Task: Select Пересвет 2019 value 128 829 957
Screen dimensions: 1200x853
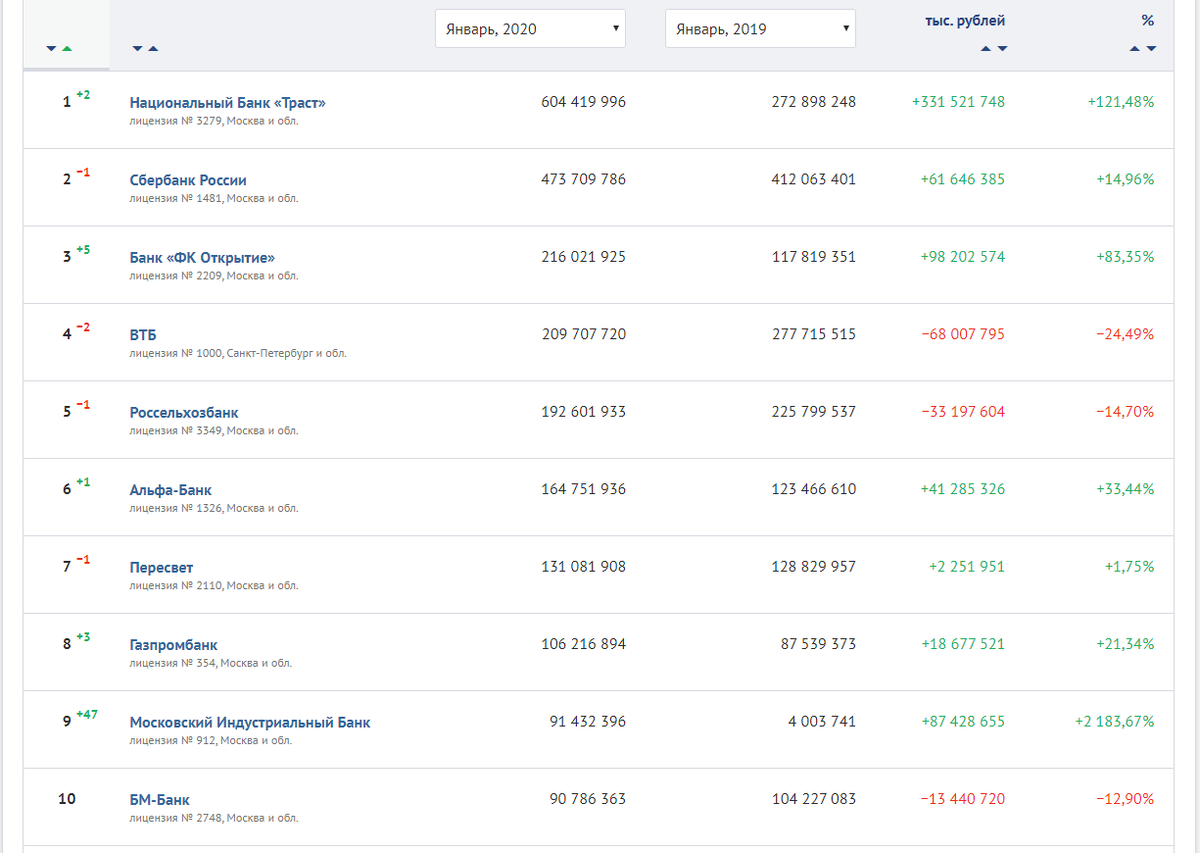Action: pos(814,567)
